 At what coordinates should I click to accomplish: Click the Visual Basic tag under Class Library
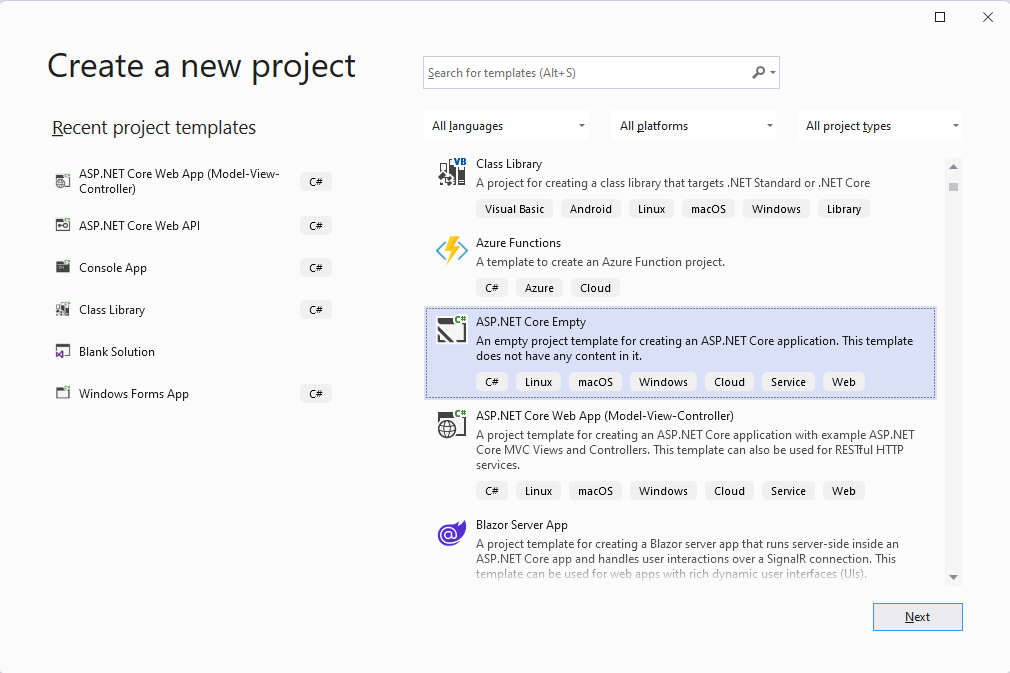514,209
